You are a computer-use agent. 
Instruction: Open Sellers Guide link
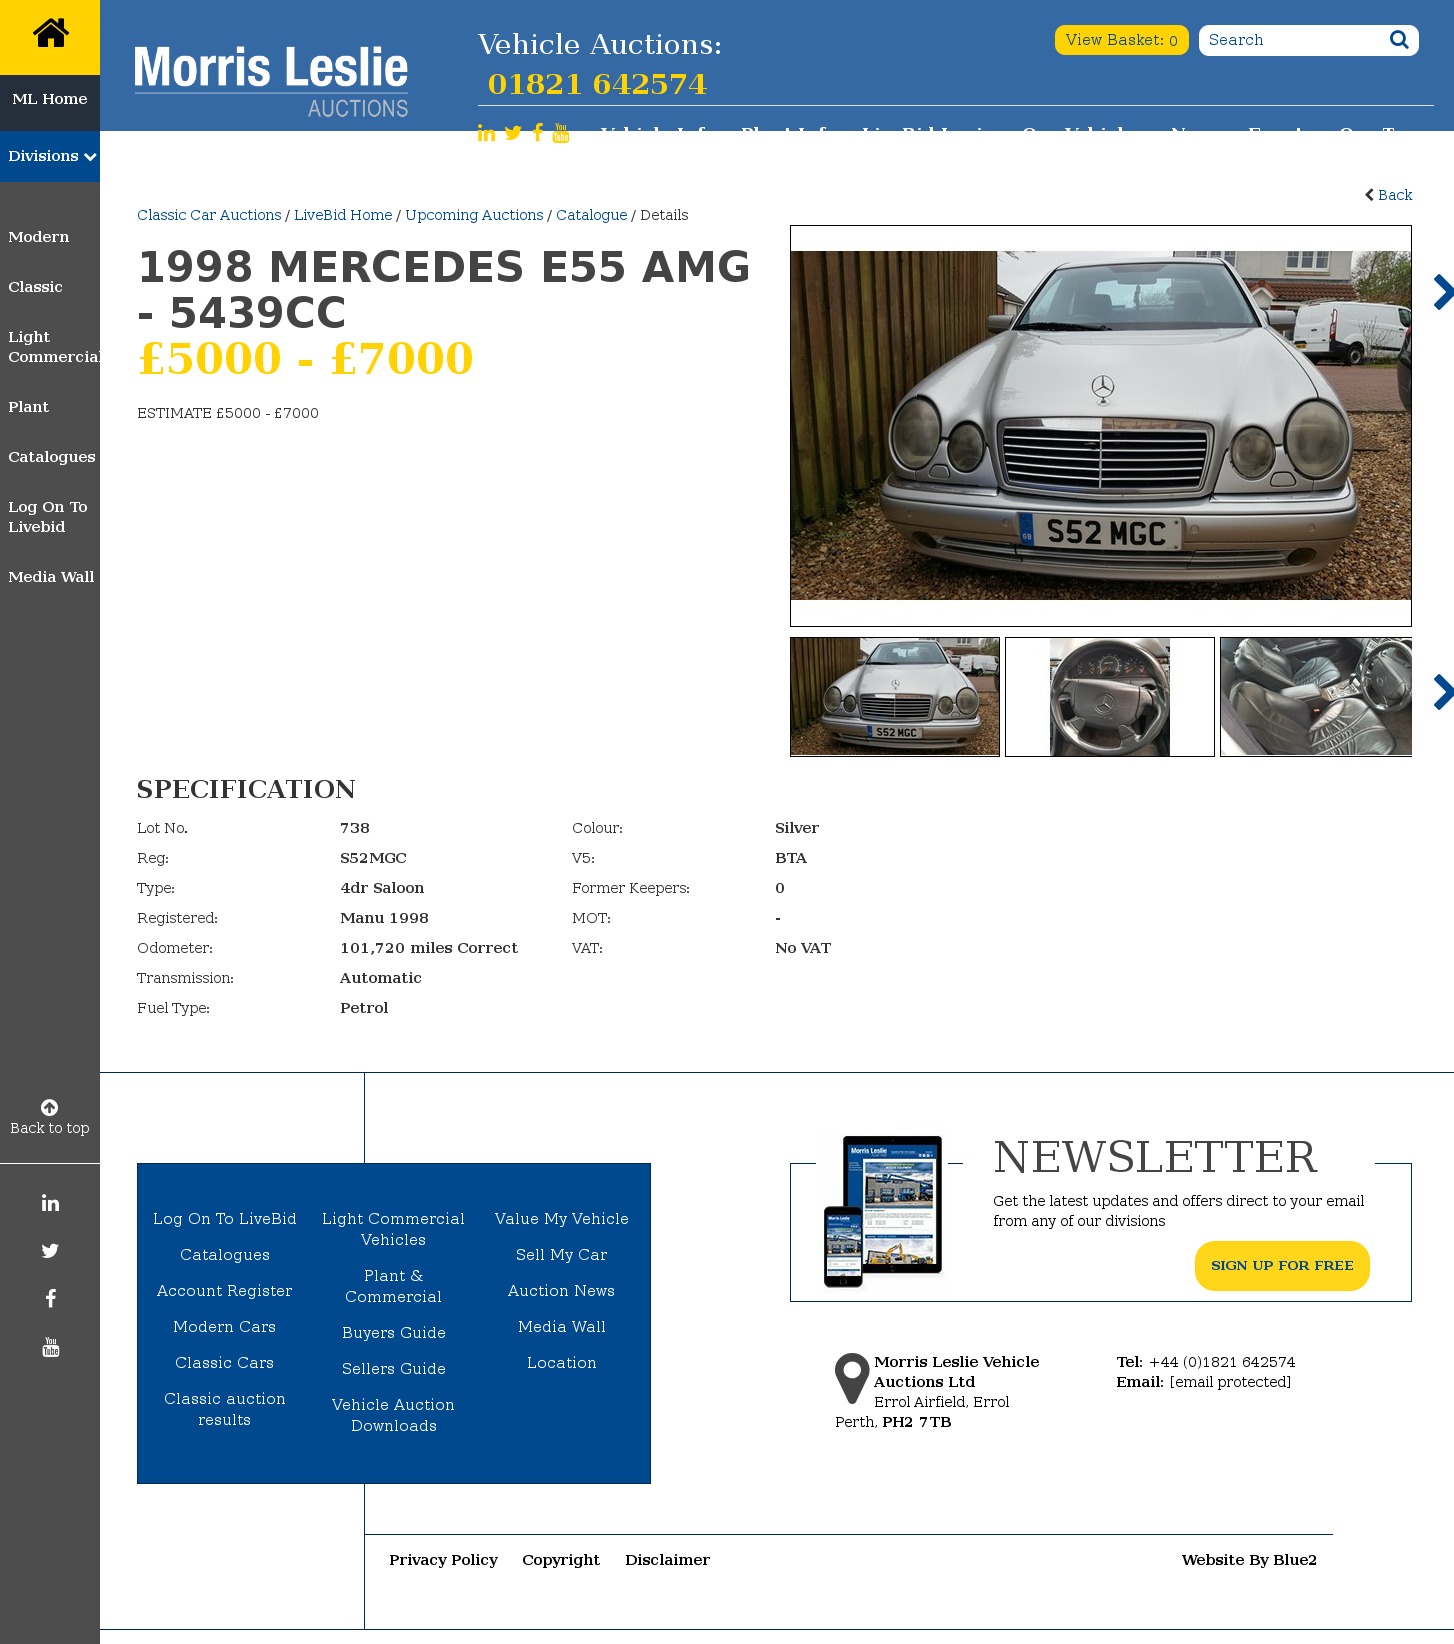click(394, 1369)
